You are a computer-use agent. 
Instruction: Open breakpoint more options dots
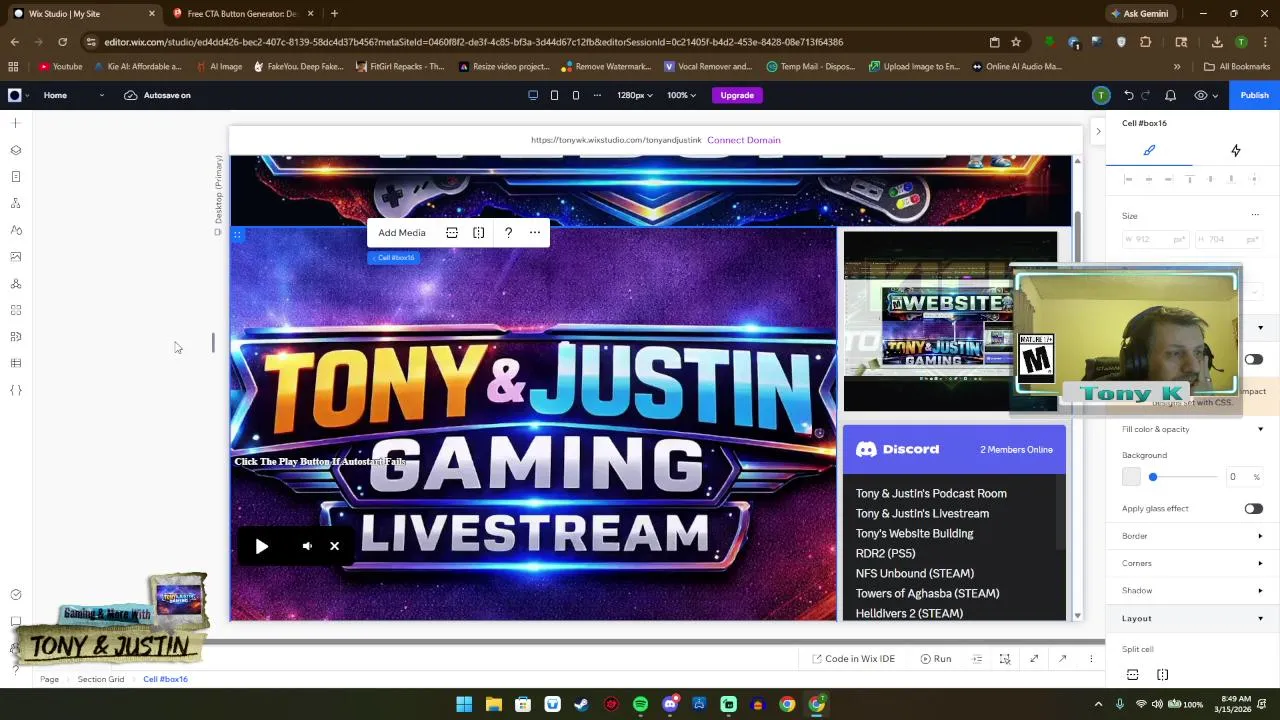(x=597, y=95)
